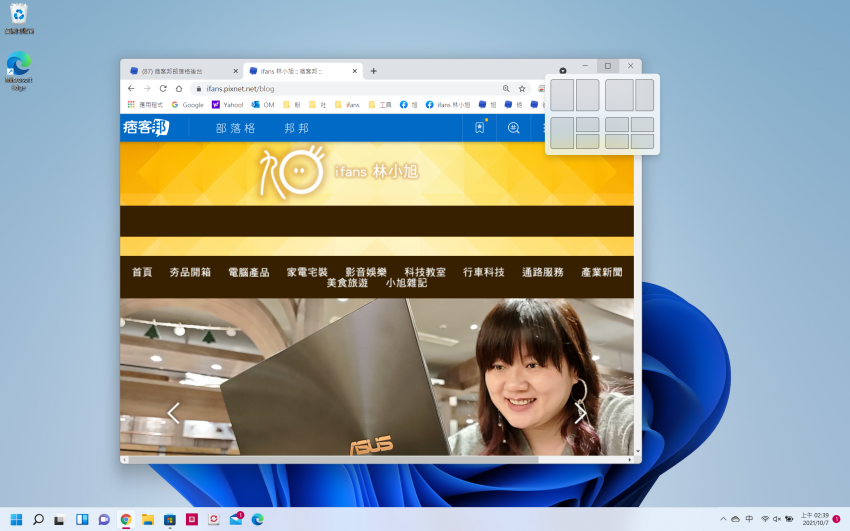The width and height of the screenshot is (850, 531).
Task: Open Chrome's home page button
Action: [x=179, y=88]
